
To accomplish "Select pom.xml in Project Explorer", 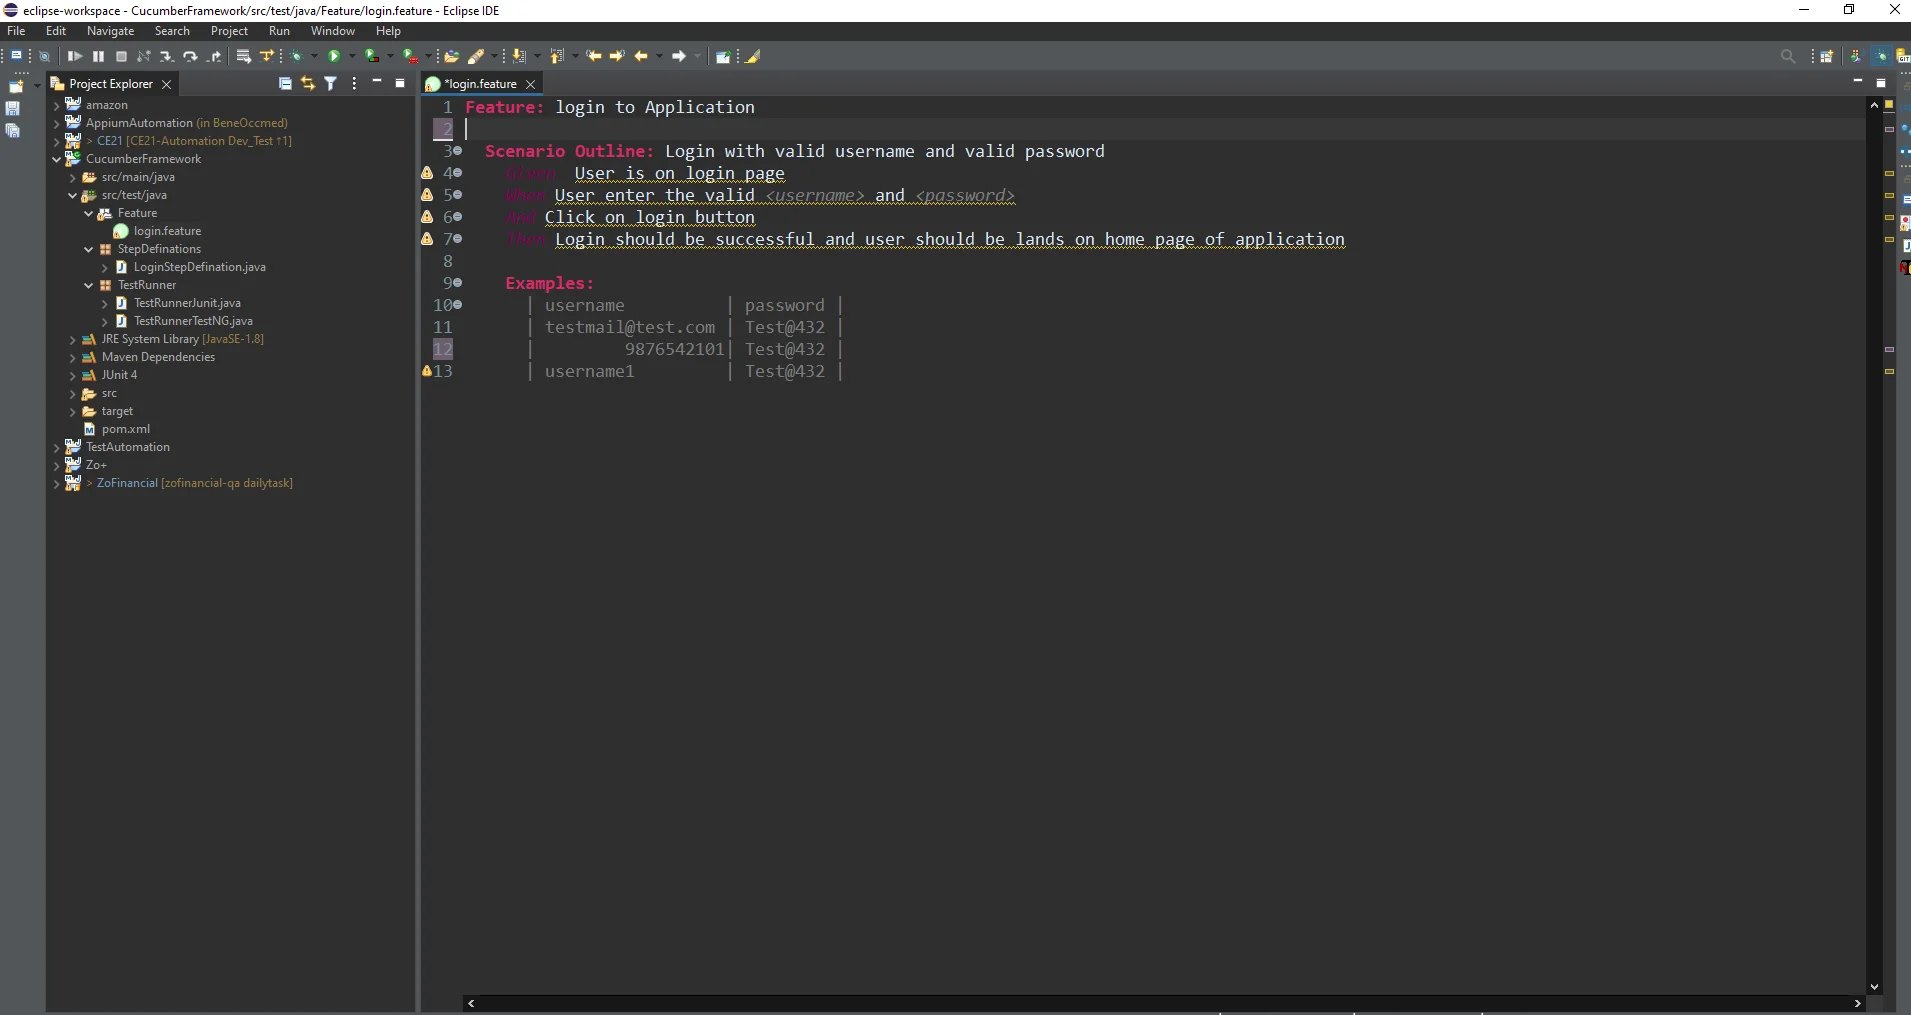I will click(x=125, y=429).
